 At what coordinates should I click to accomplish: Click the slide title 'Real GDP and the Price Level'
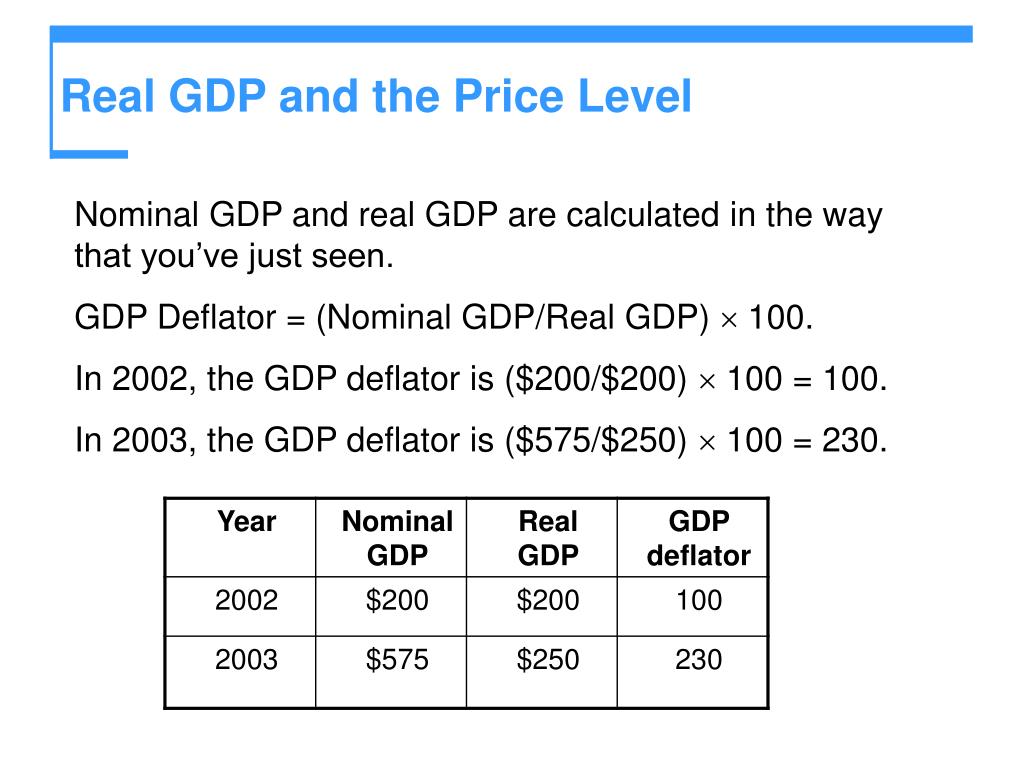376,97
